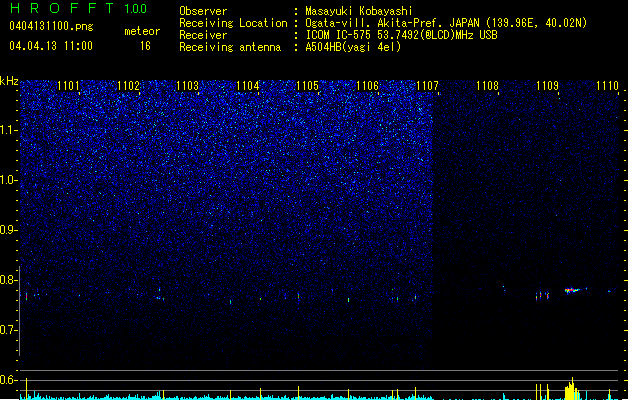Select the name Masayuki Kobayashi
Viewport: 629px width, 400px height.
(x=359, y=11)
